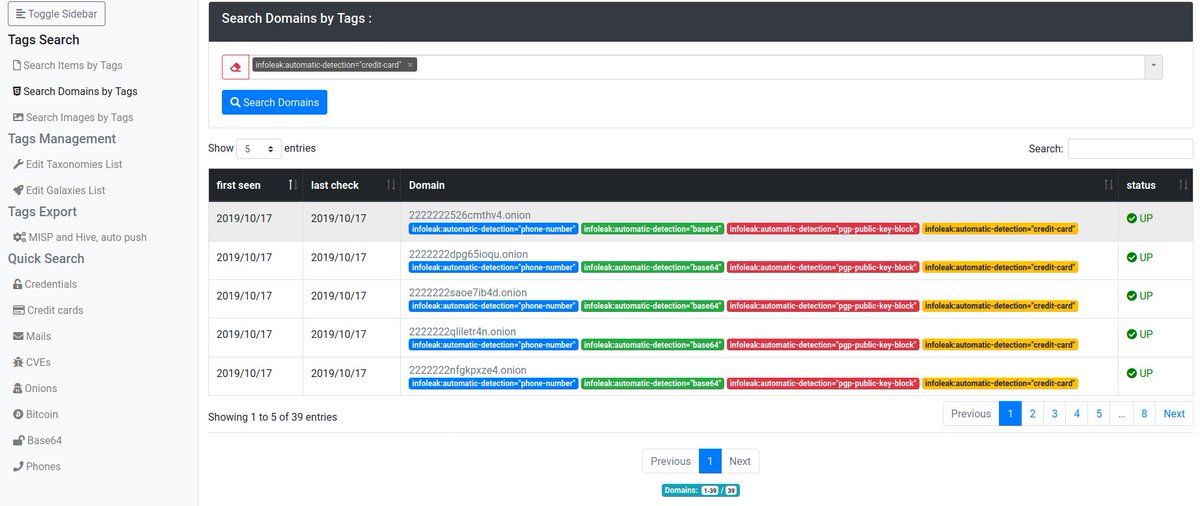Open Search Images by Tags
This screenshot has width=1200, height=506.
(79, 117)
